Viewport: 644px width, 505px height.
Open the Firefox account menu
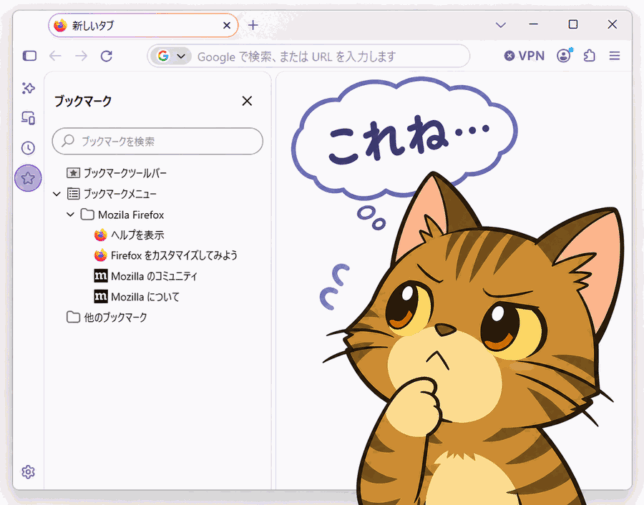click(x=565, y=55)
